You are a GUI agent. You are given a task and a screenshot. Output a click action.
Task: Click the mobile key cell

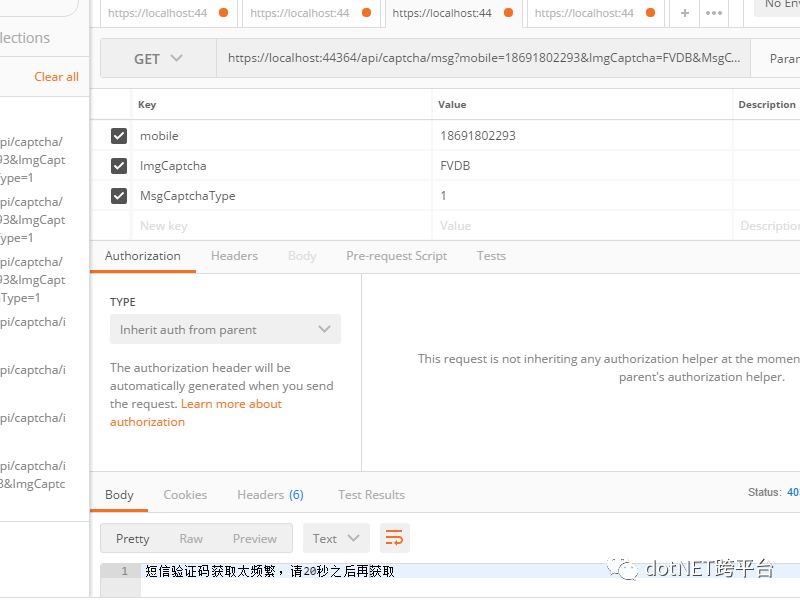point(282,136)
